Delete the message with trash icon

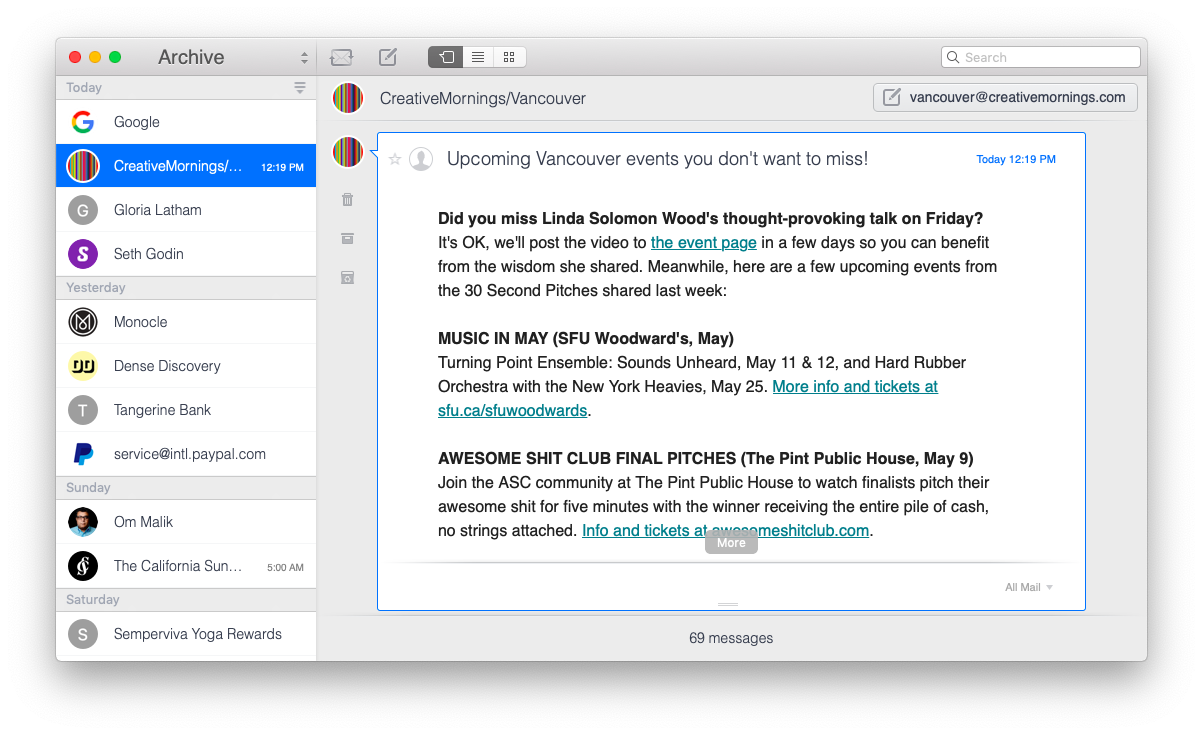tap(347, 199)
